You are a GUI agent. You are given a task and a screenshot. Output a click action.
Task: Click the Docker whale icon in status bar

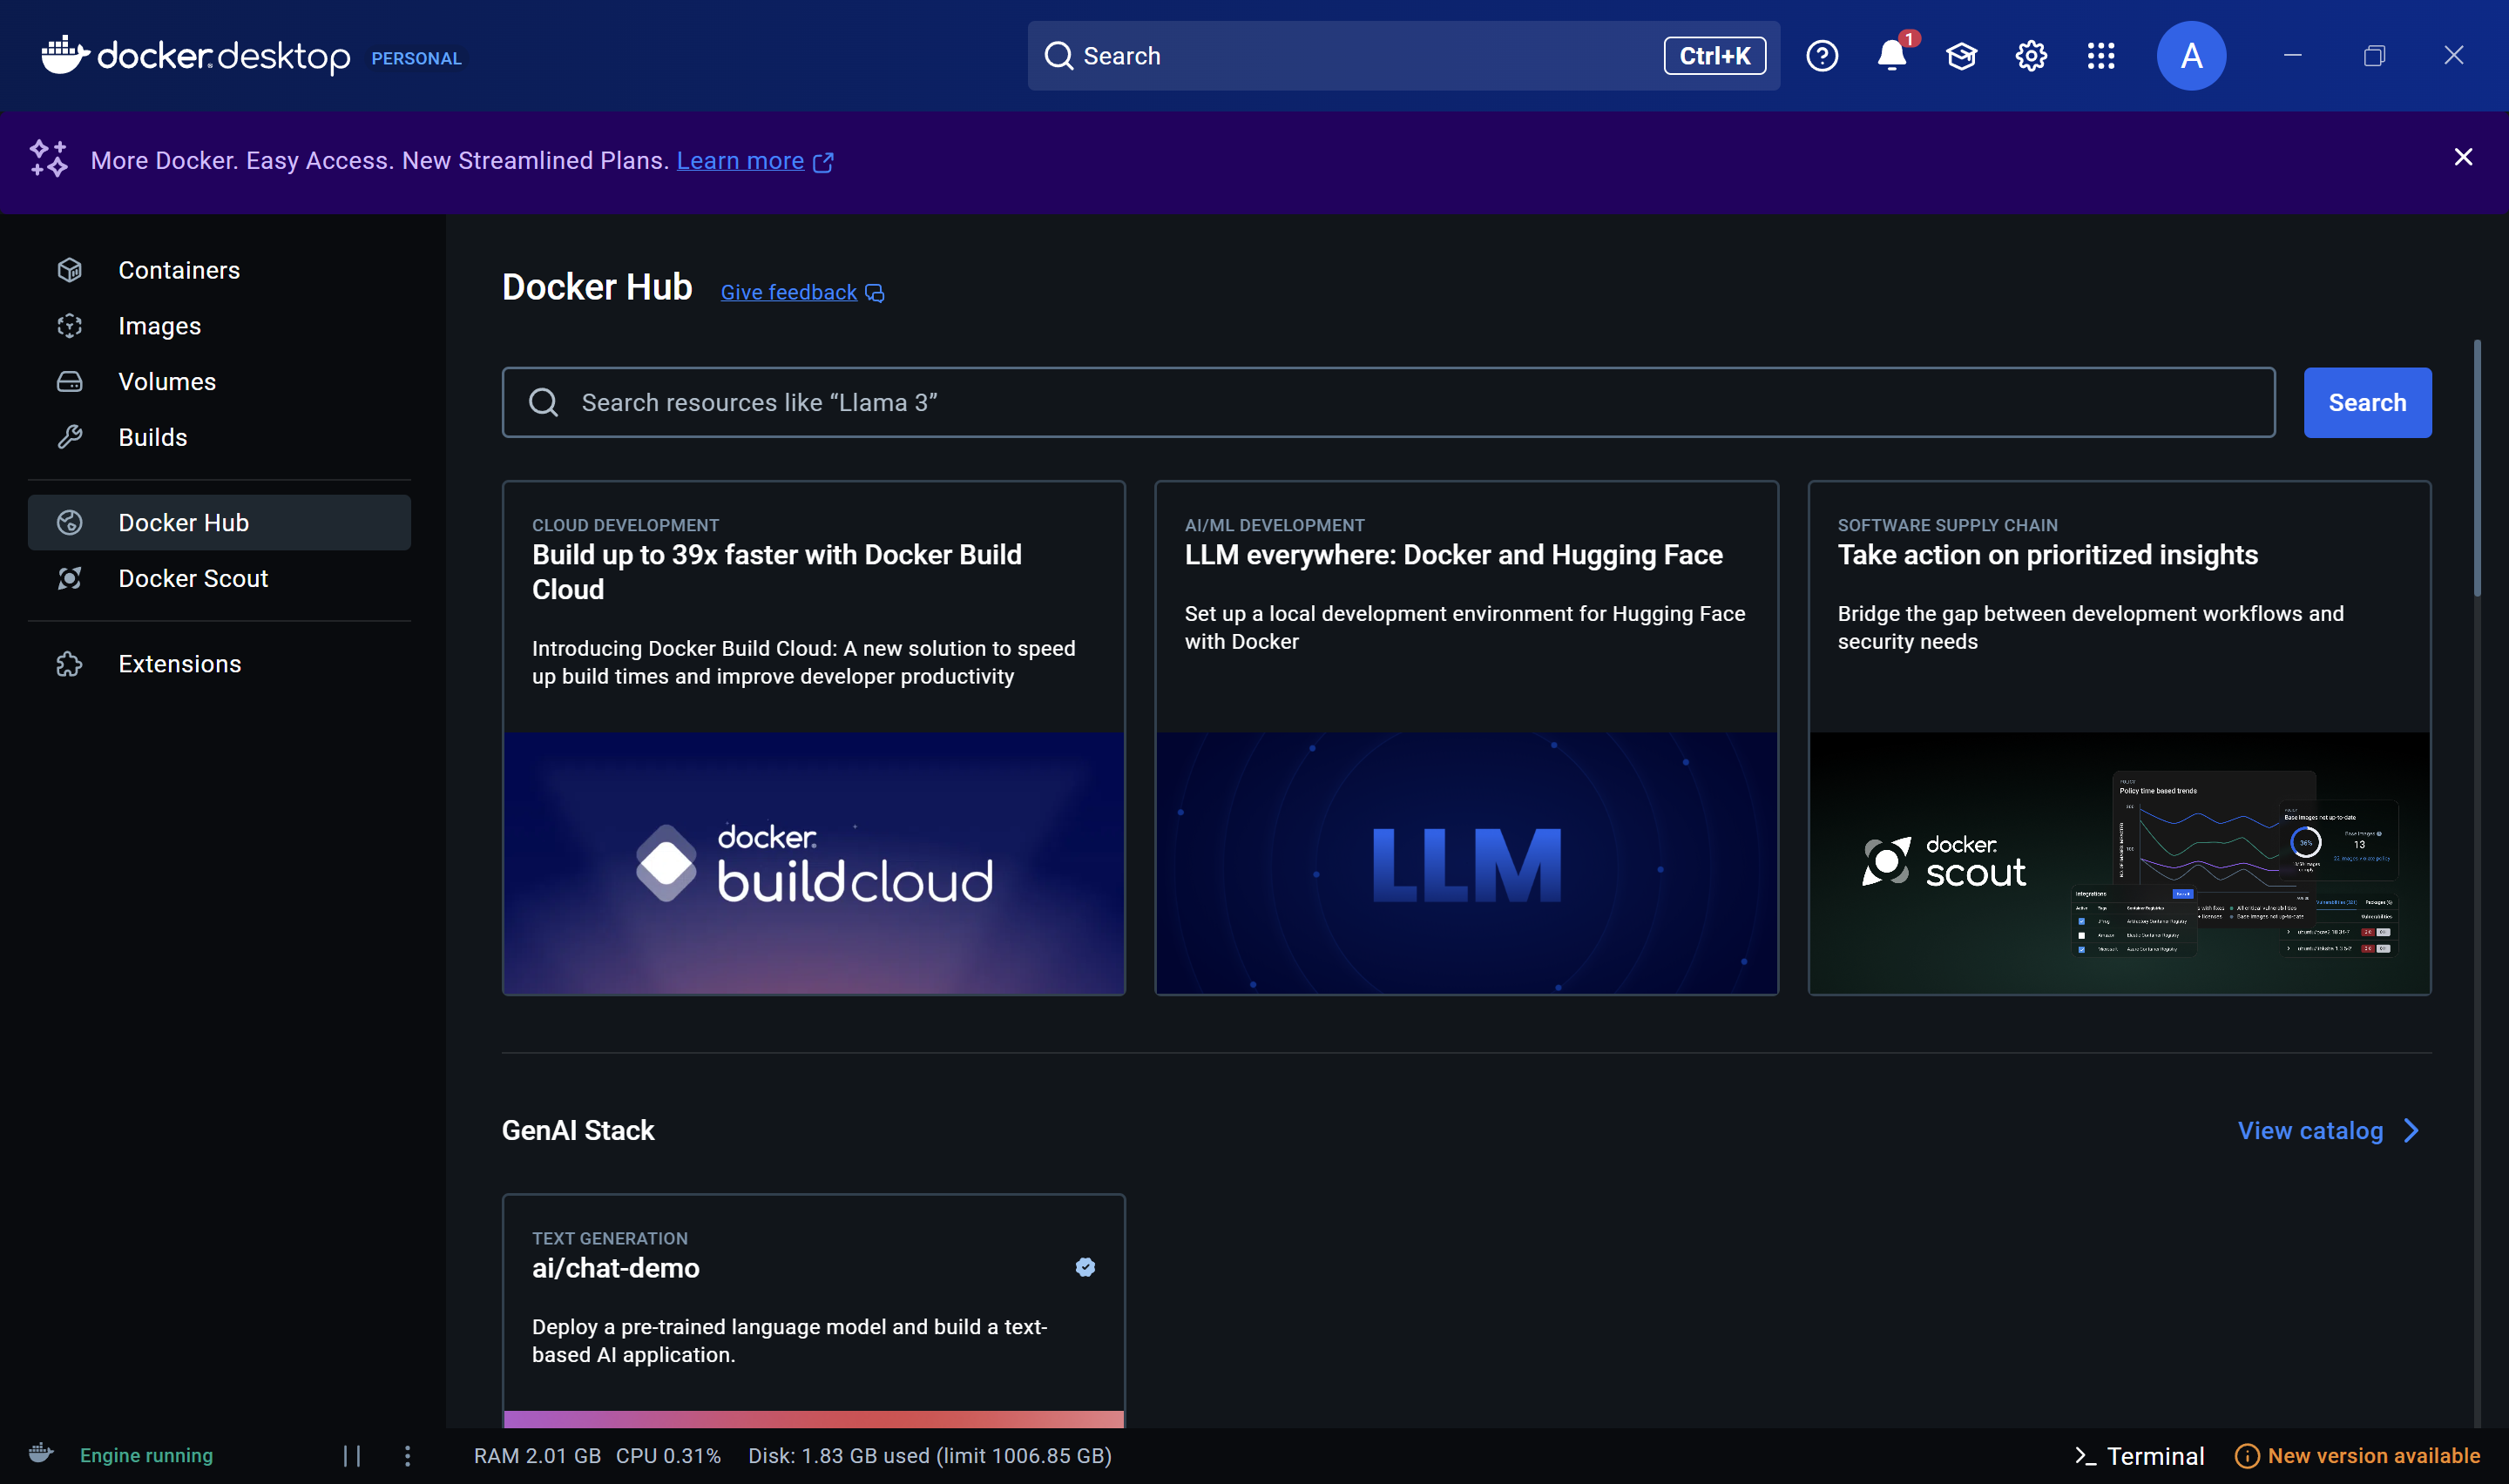tap(41, 1453)
